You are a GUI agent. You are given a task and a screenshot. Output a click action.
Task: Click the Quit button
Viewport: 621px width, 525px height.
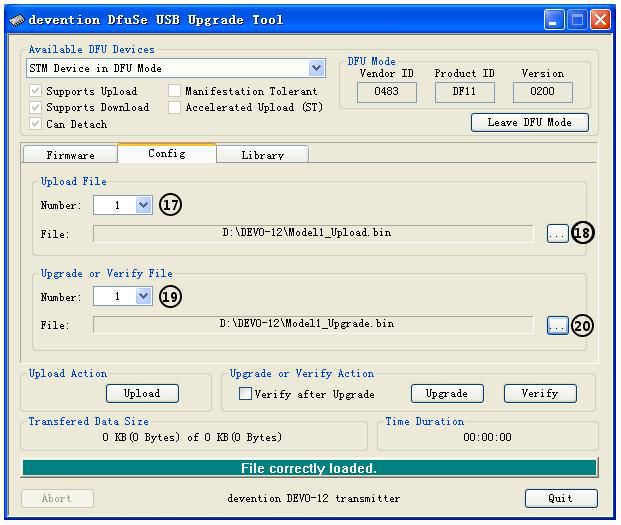[561, 498]
